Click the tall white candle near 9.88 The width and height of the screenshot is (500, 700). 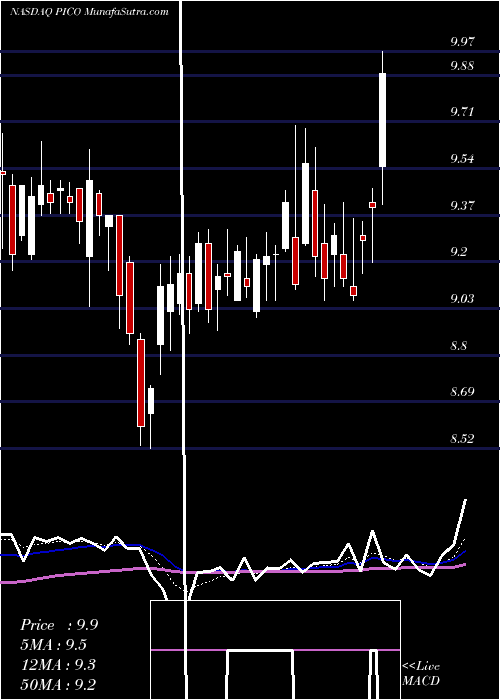click(383, 120)
